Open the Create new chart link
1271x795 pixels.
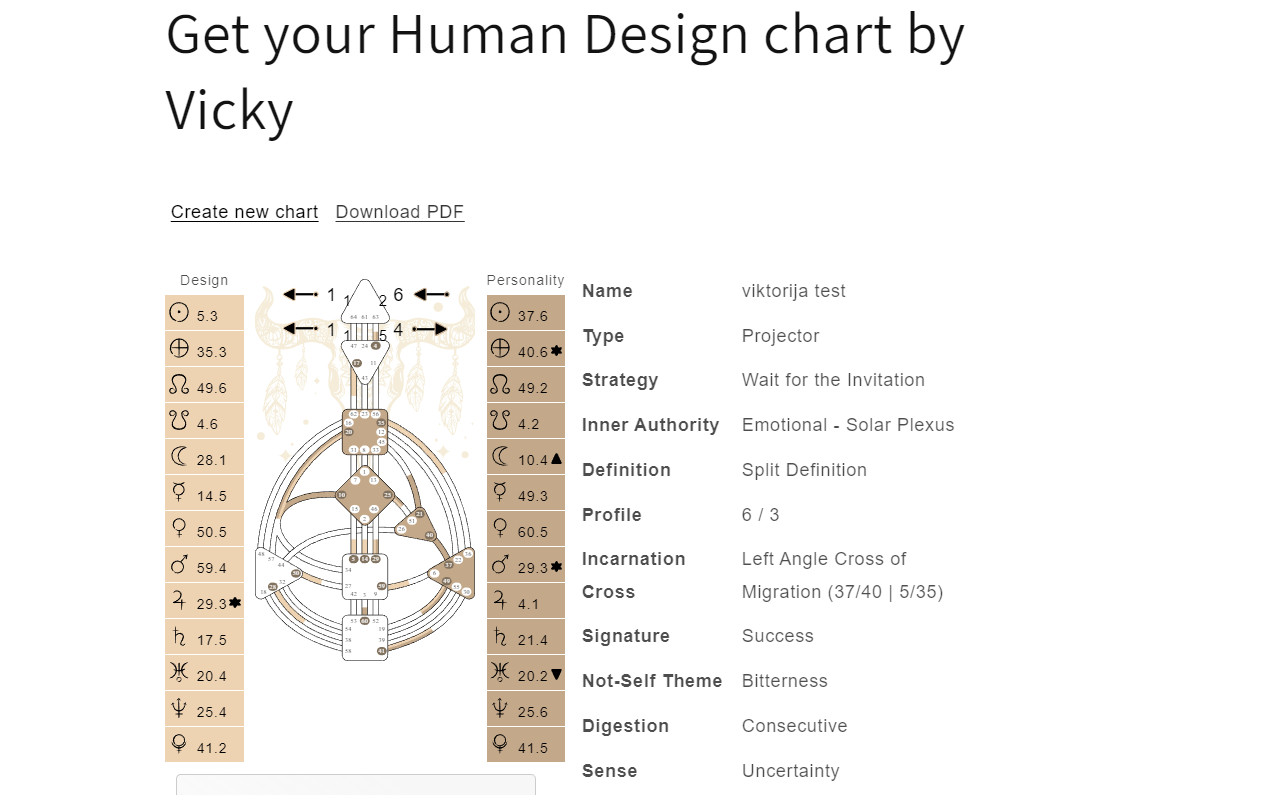point(245,212)
